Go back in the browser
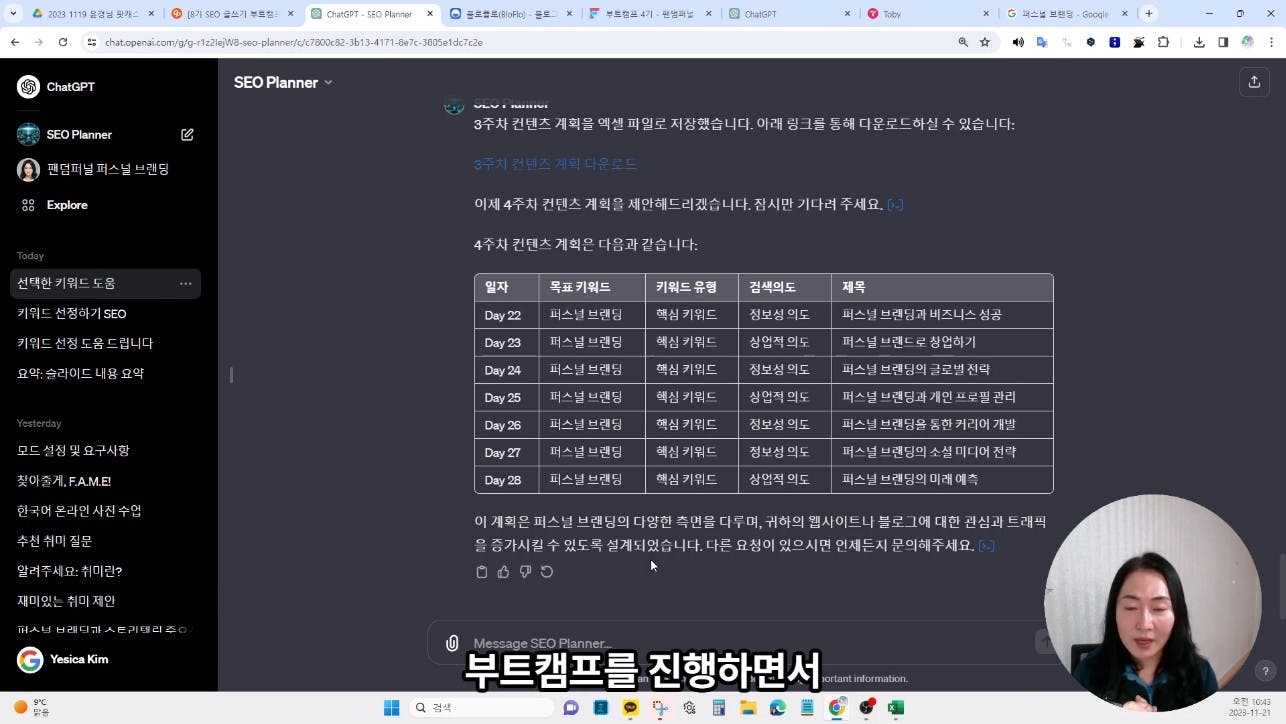 (15, 42)
